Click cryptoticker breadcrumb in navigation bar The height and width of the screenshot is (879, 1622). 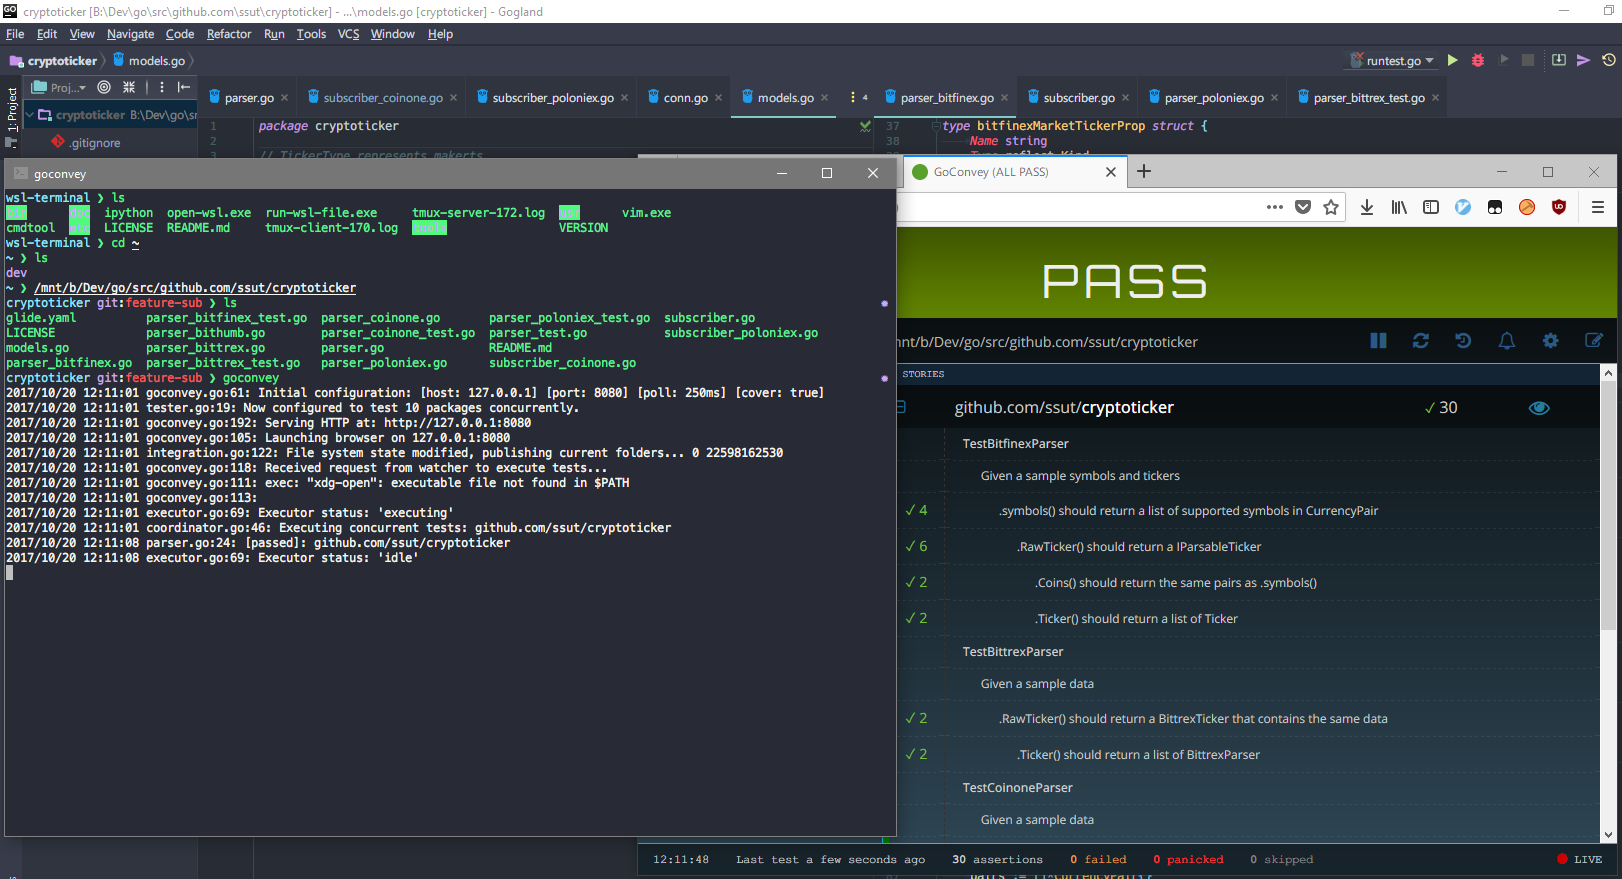point(54,61)
